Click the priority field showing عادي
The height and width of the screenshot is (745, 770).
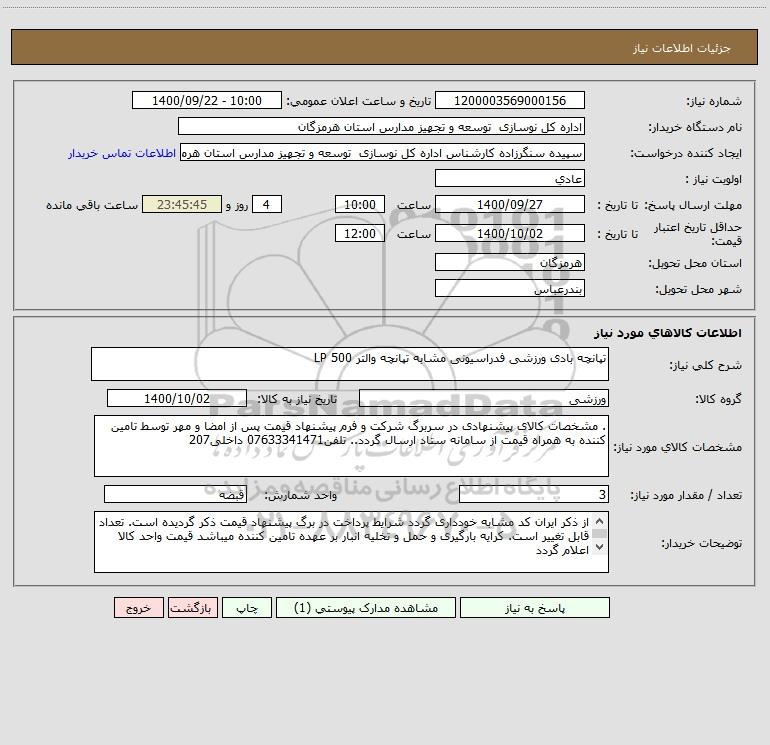[x=510, y=178]
